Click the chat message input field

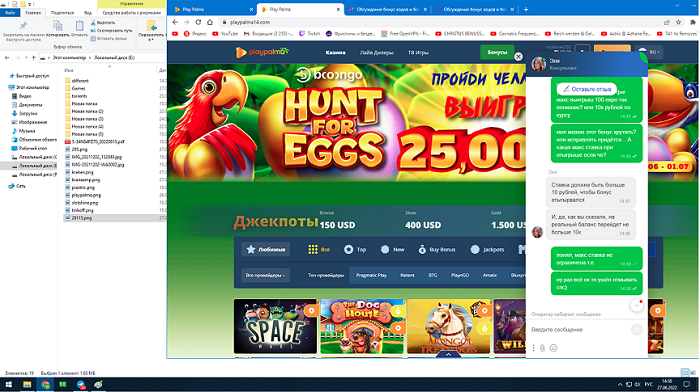[x=579, y=329]
